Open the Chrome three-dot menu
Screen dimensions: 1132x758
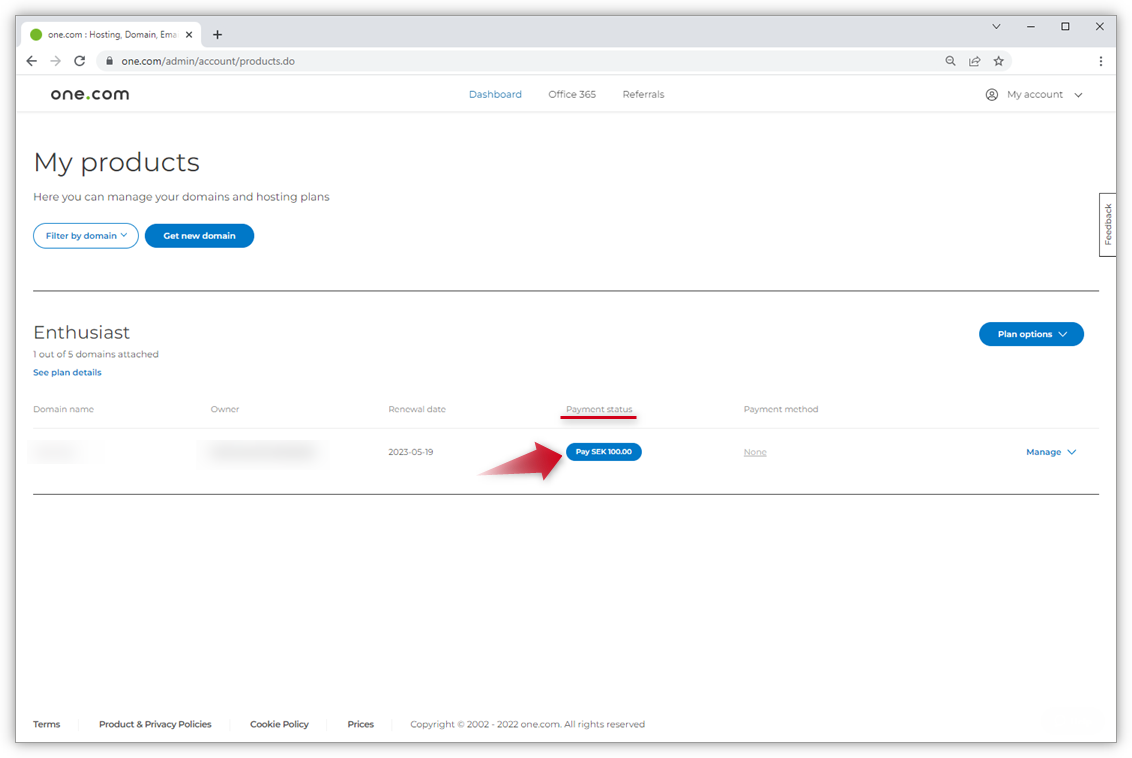coord(1100,61)
